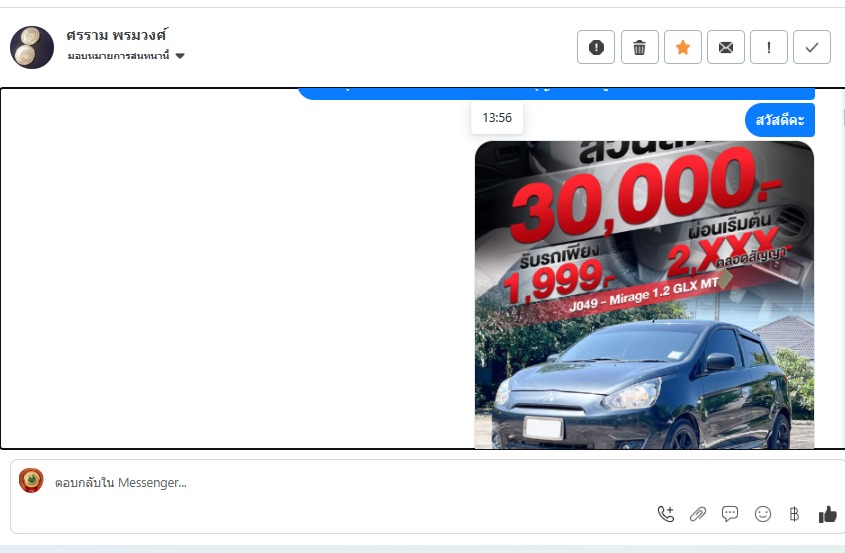The width and height of the screenshot is (845, 553).
Task: Open the coin profile picture of contact
Action: pos(32,47)
